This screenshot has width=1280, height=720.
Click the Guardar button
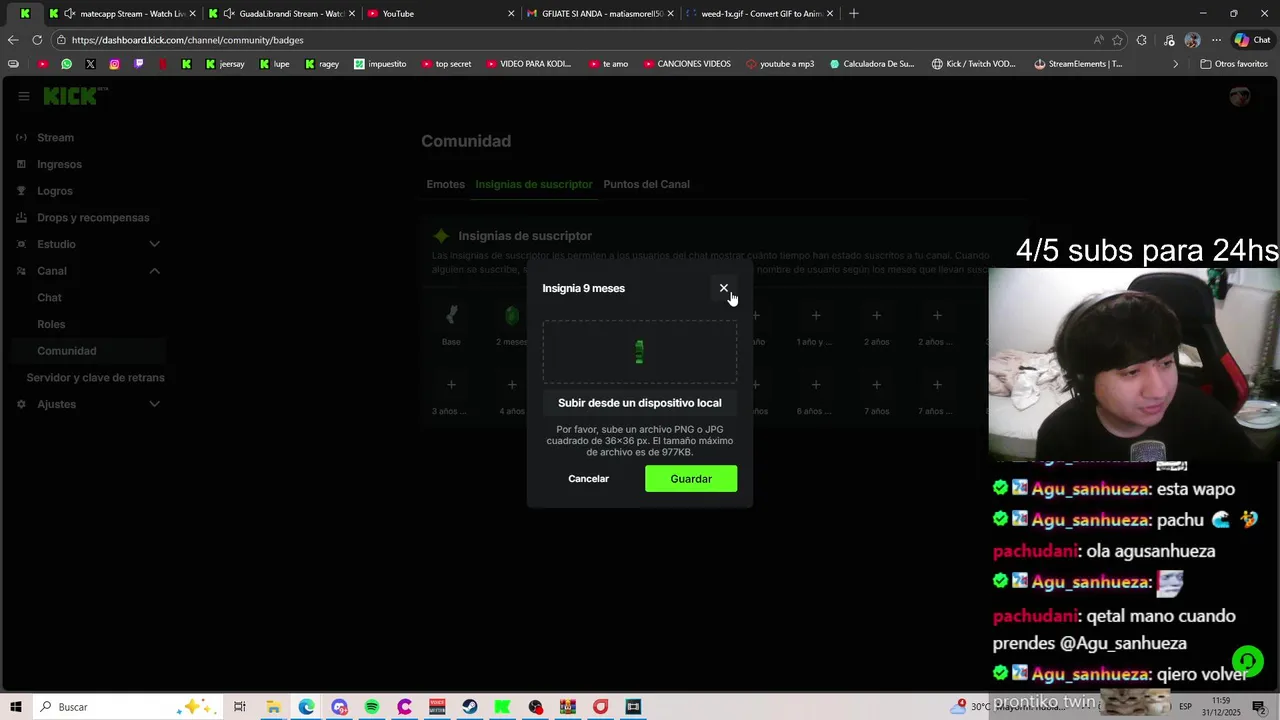691,479
